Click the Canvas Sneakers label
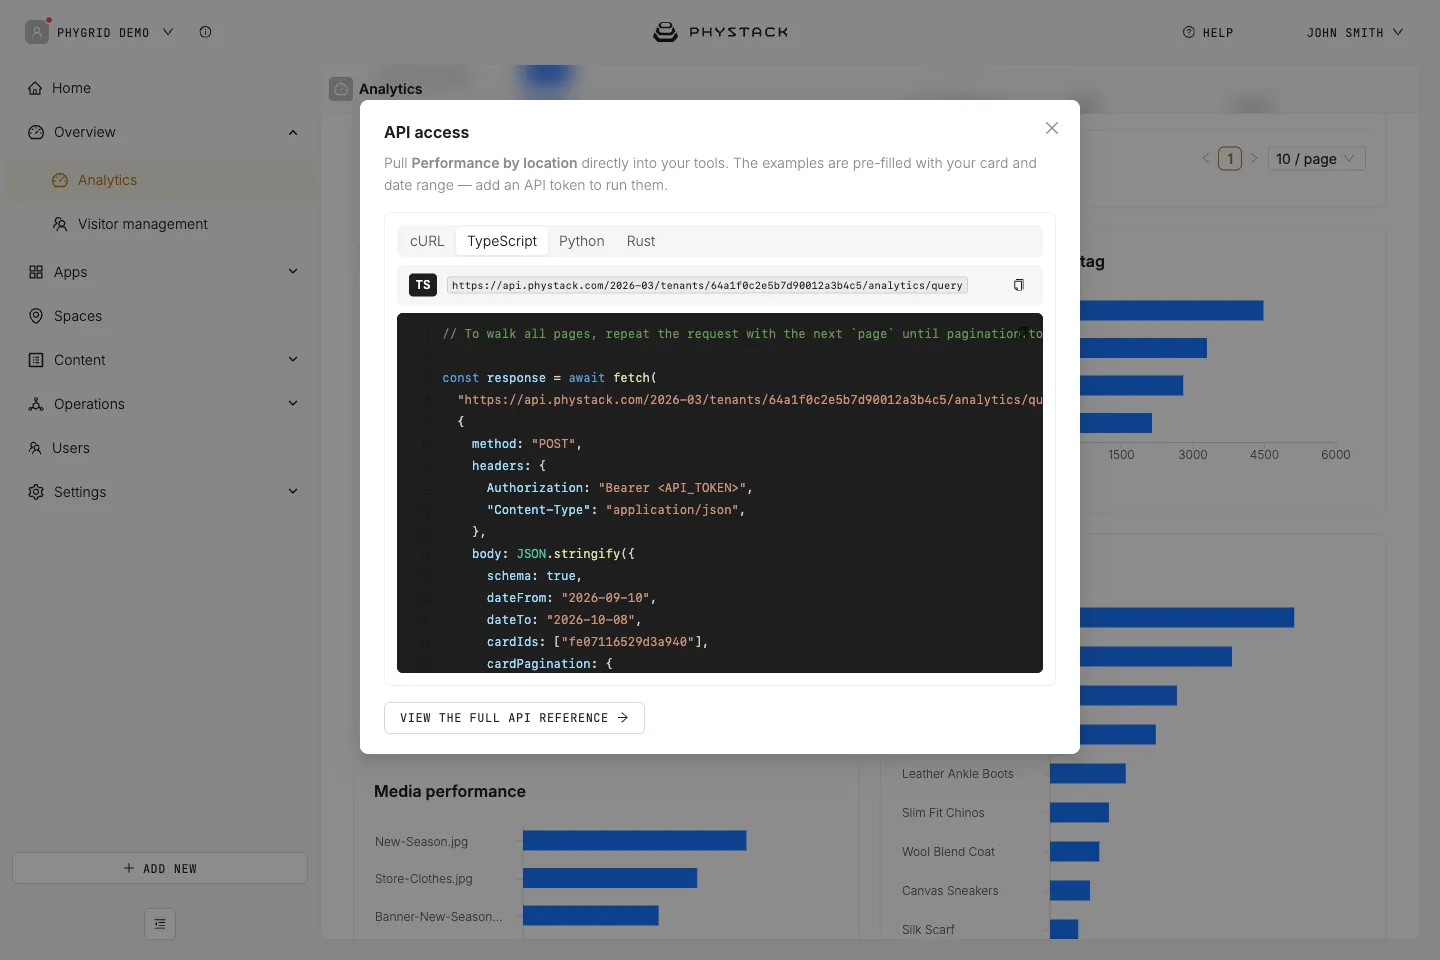Image resolution: width=1440 pixels, height=960 pixels. (x=950, y=891)
